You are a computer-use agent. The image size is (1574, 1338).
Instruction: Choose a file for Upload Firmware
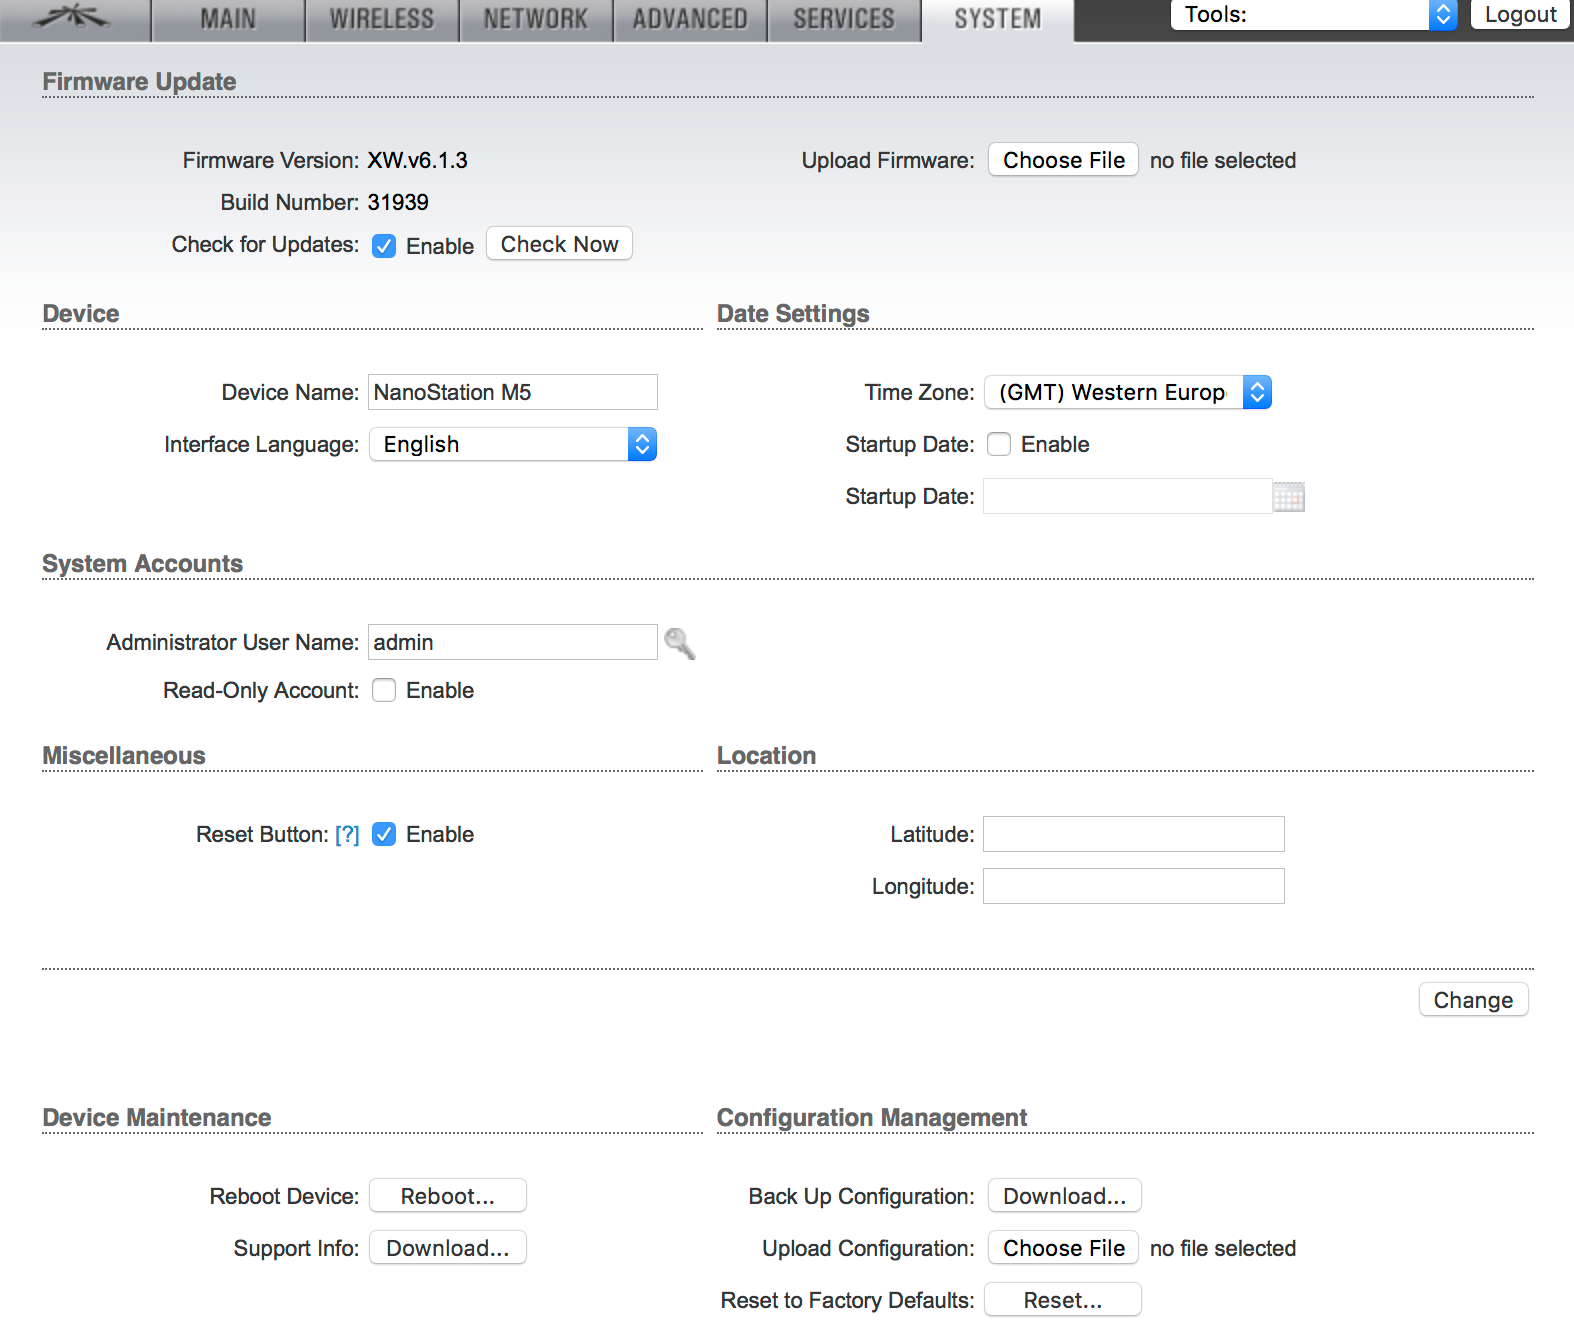(1064, 160)
